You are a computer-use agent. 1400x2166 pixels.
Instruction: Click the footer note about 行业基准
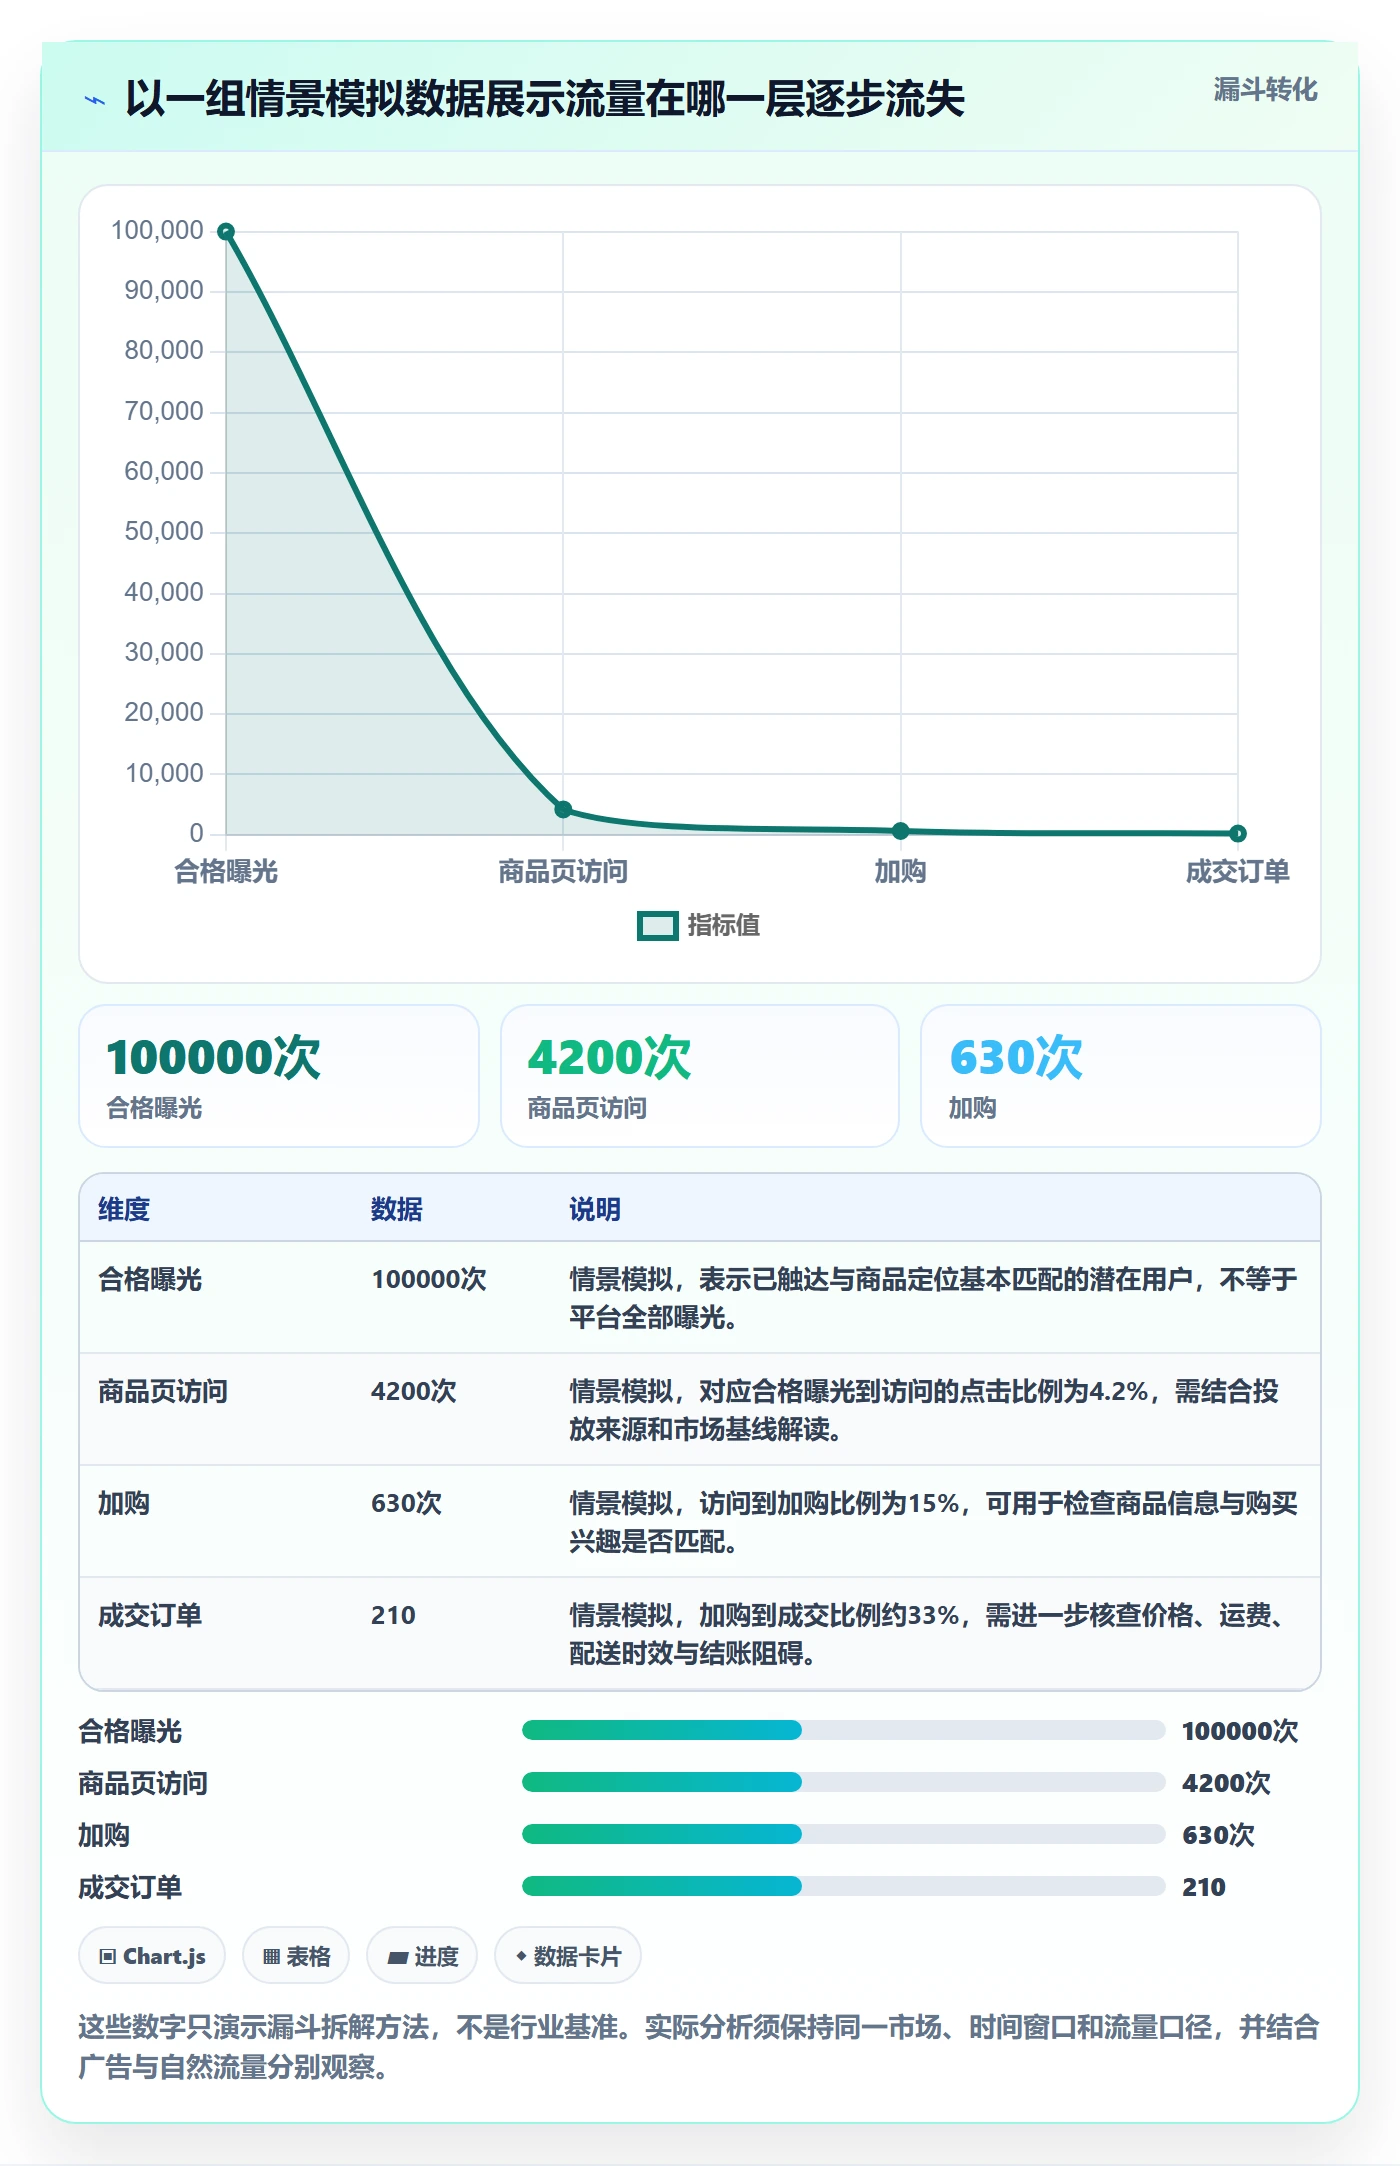[699, 2047]
